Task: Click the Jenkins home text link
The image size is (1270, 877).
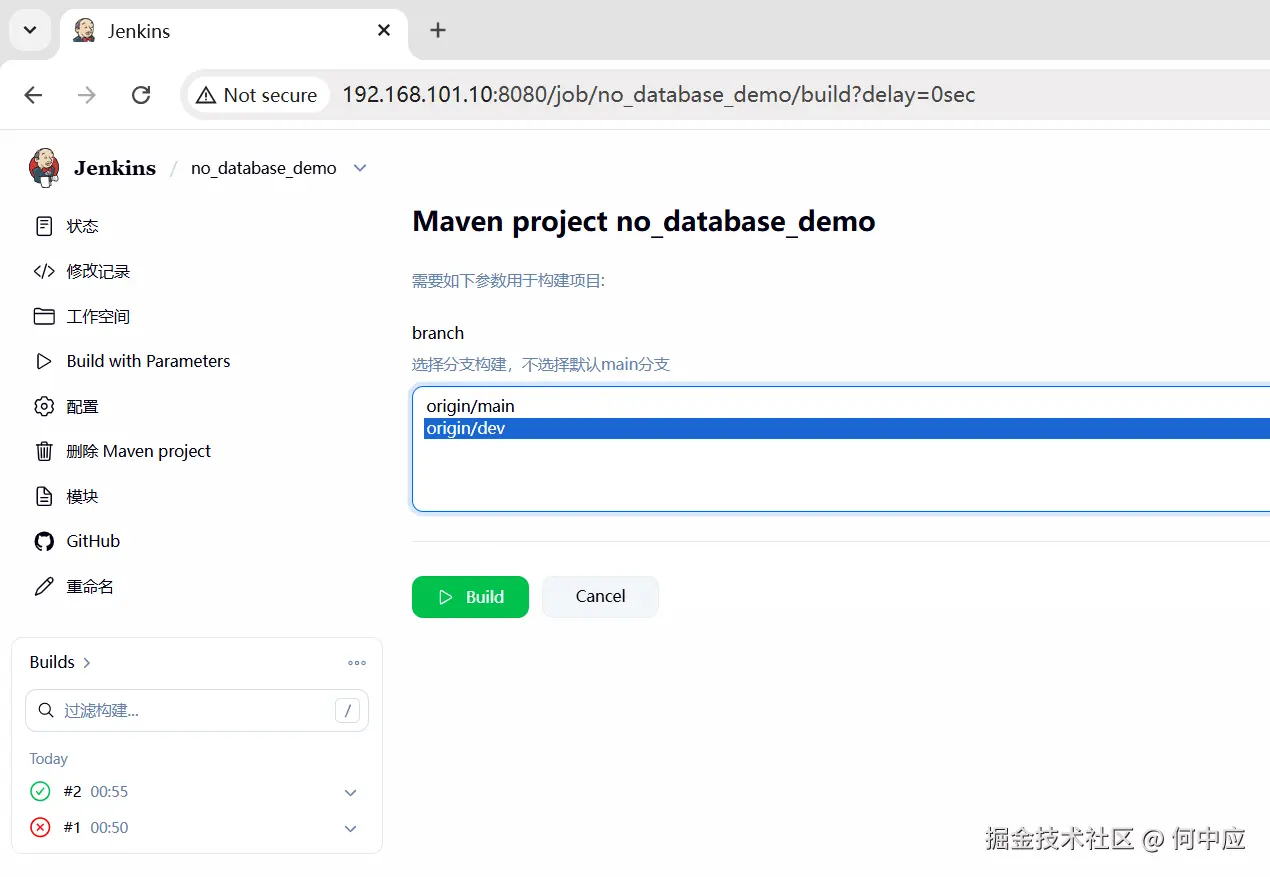Action: 115,168
